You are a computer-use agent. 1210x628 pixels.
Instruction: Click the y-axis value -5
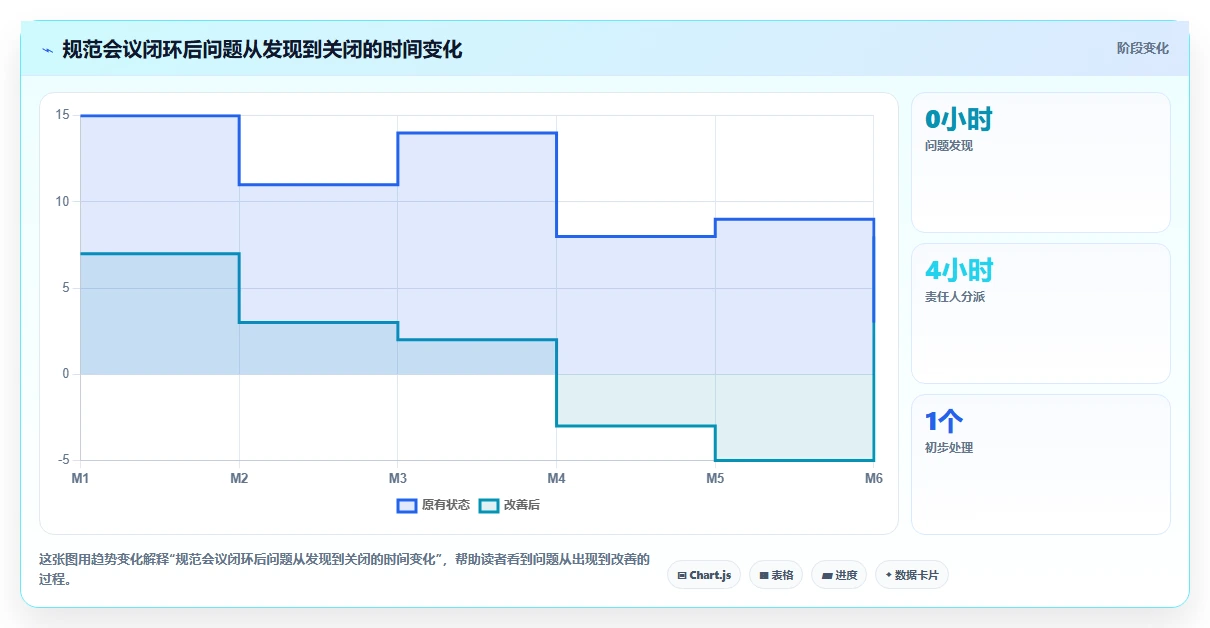click(62, 460)
